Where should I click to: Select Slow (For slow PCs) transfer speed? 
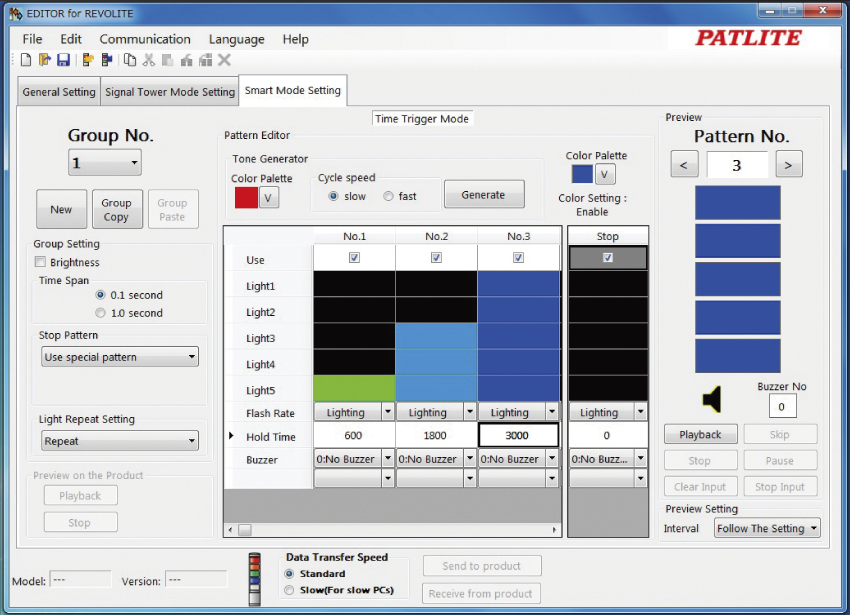[289, 590]
